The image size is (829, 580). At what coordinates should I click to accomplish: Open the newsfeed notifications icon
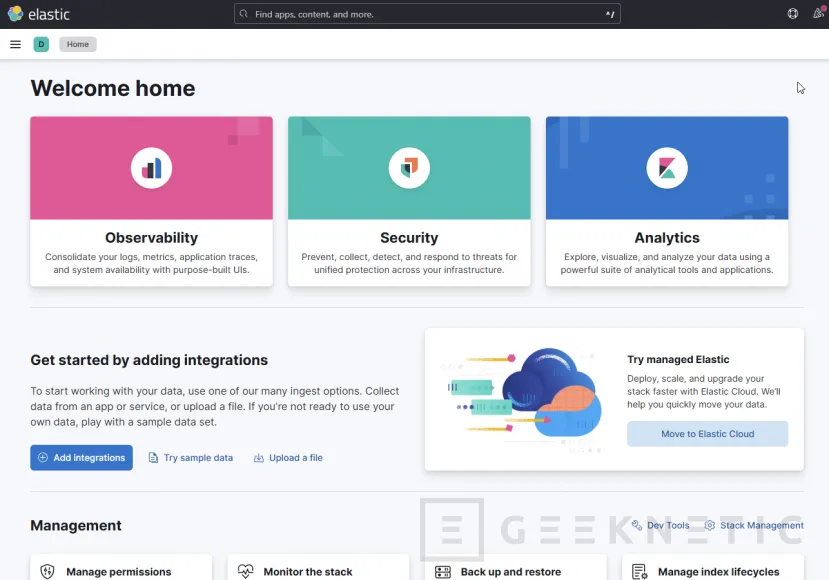click(818, 14)
